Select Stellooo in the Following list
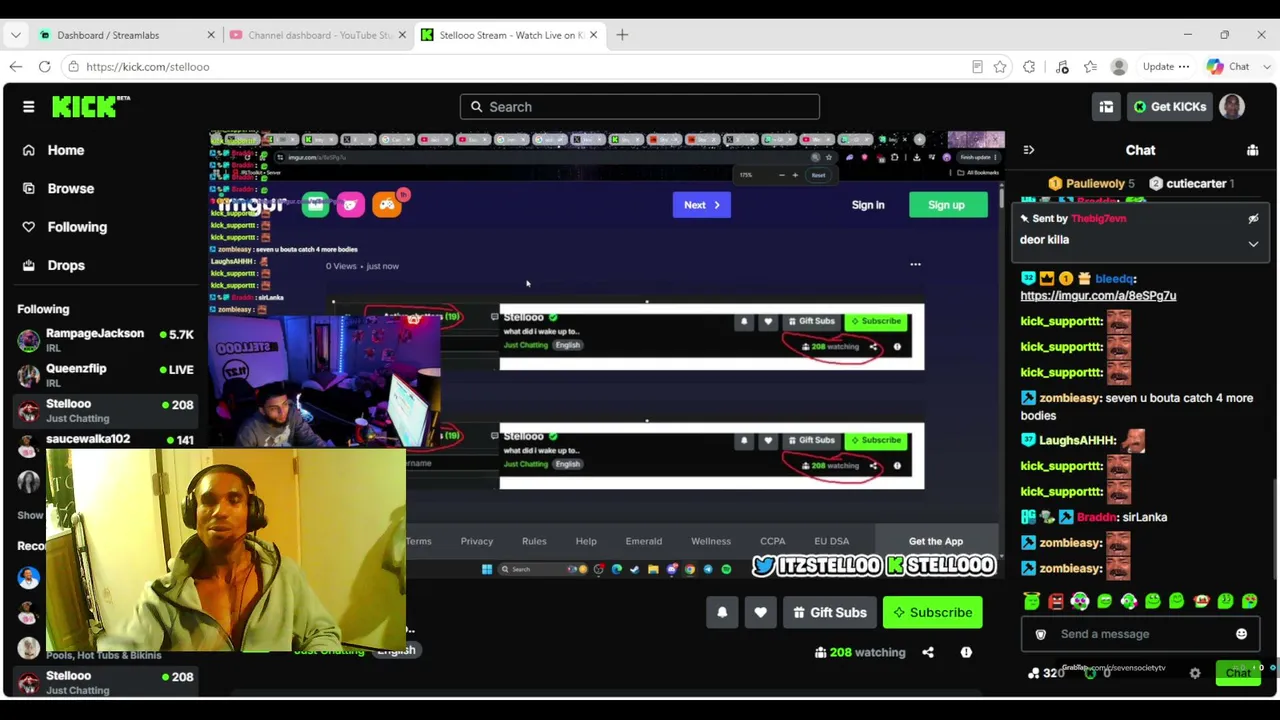This screenshot has height=720, width=1280. coord(105,411)
